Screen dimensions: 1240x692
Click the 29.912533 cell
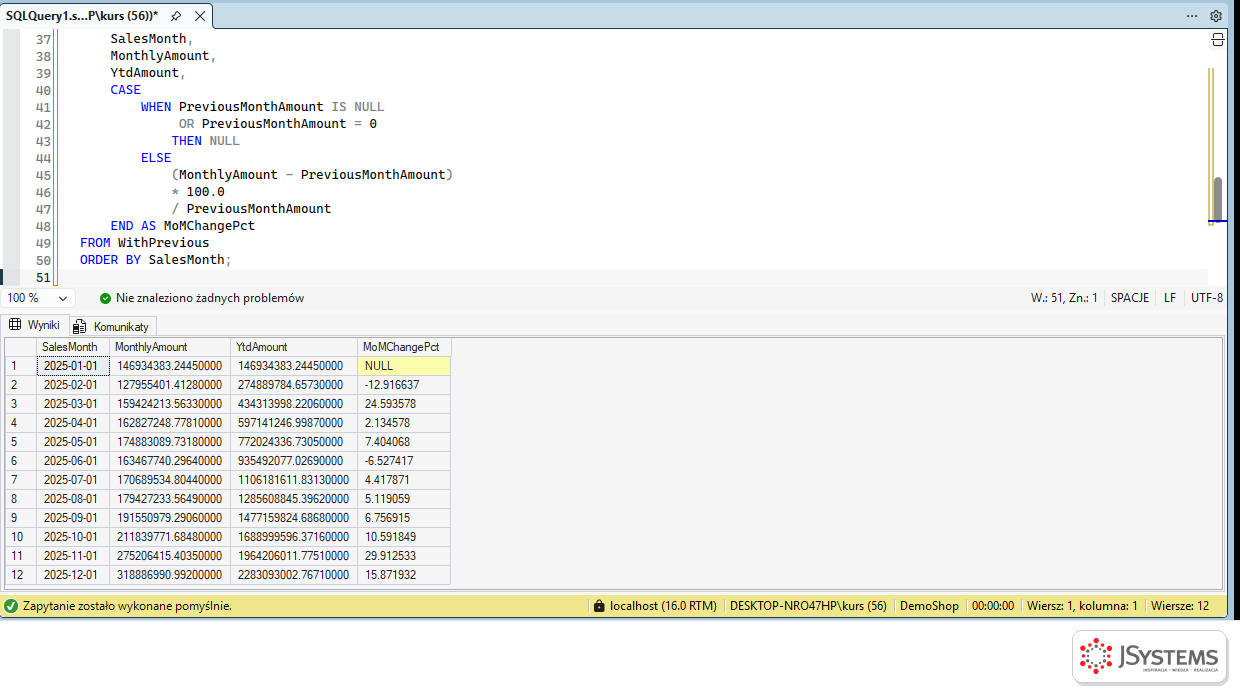pos(404,556)
